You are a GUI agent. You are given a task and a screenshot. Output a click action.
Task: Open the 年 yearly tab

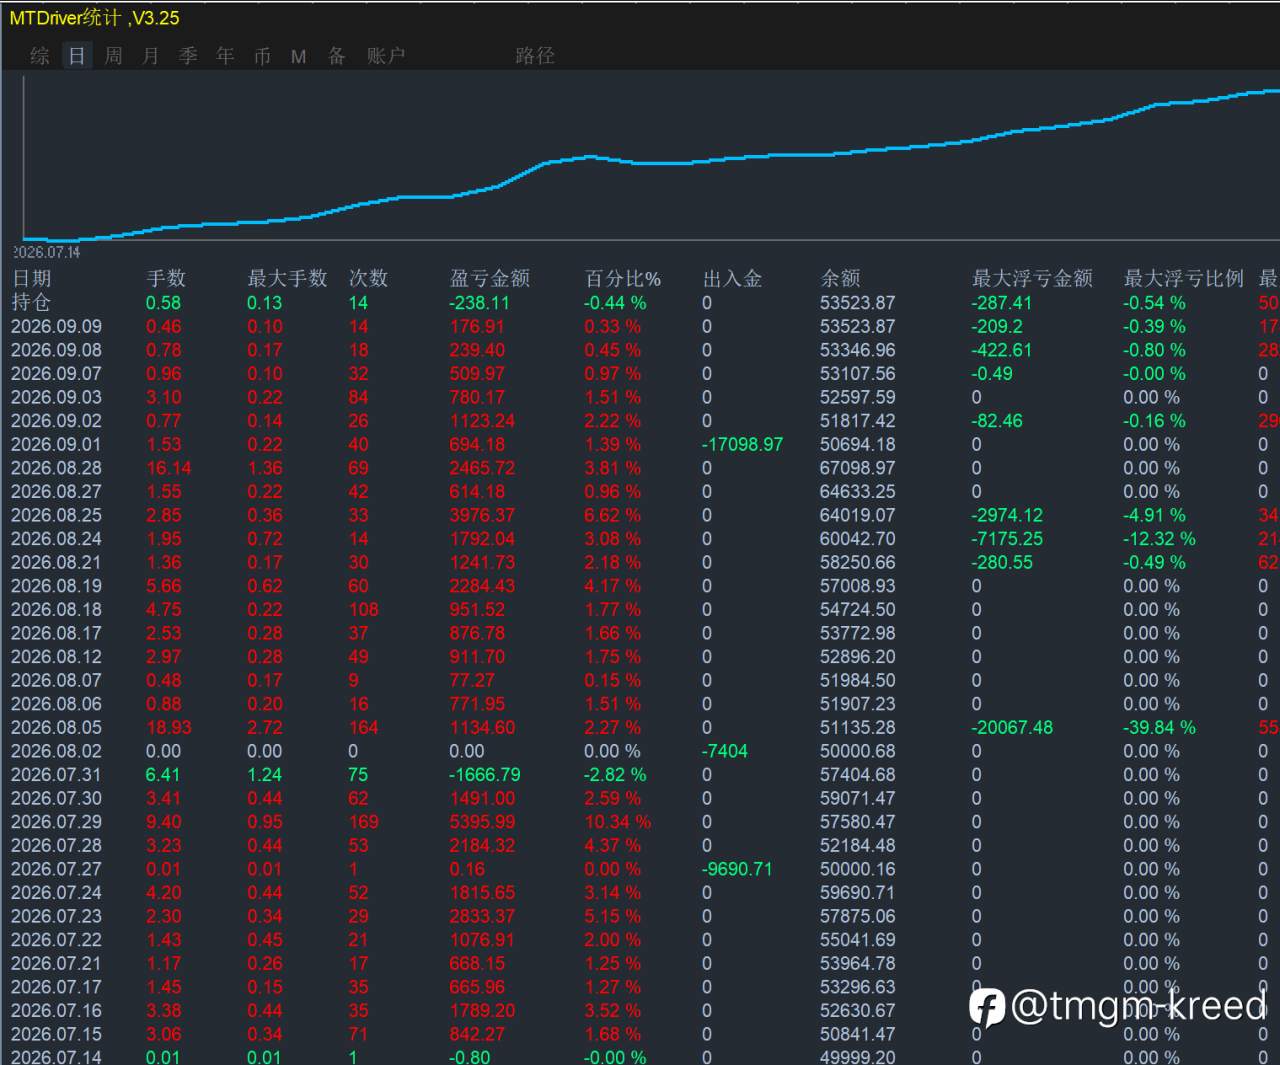click(225, 56)
